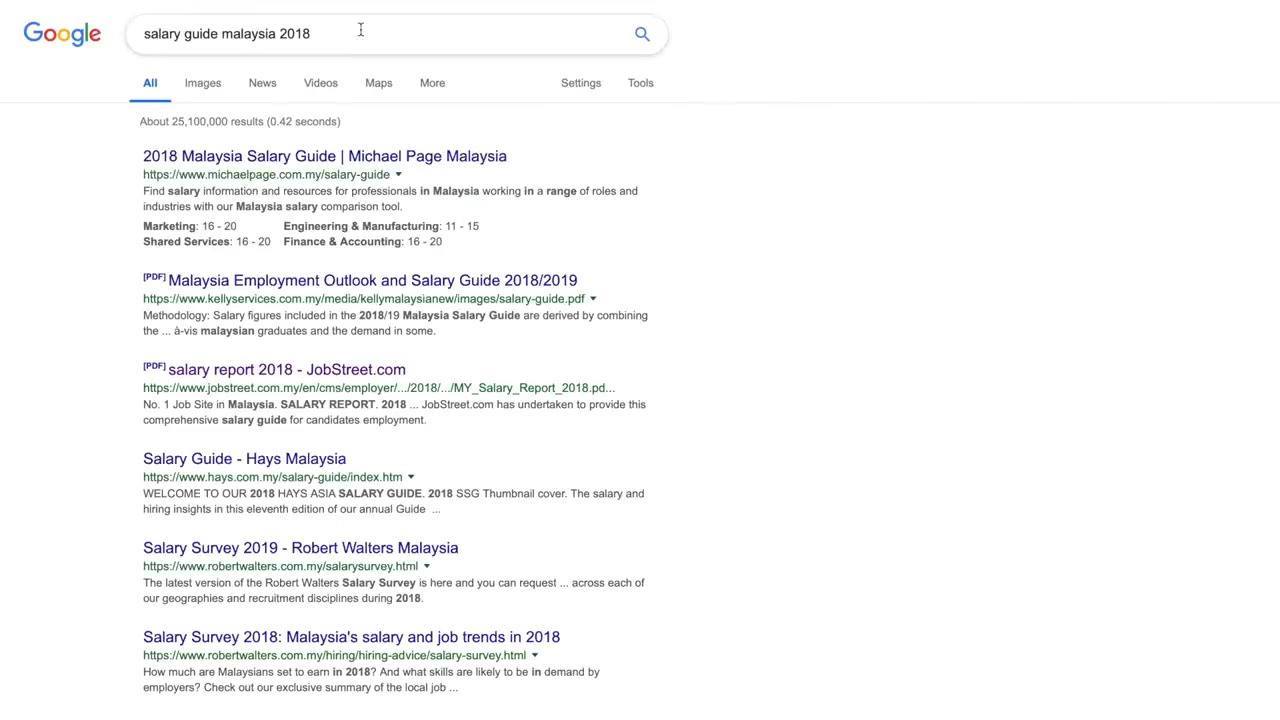Click 'Engineering & Manufacturing: 11 - 15' snippet text
This screenshot has width=1280, height=720.
pyautogui.click(x=381, y=226)
